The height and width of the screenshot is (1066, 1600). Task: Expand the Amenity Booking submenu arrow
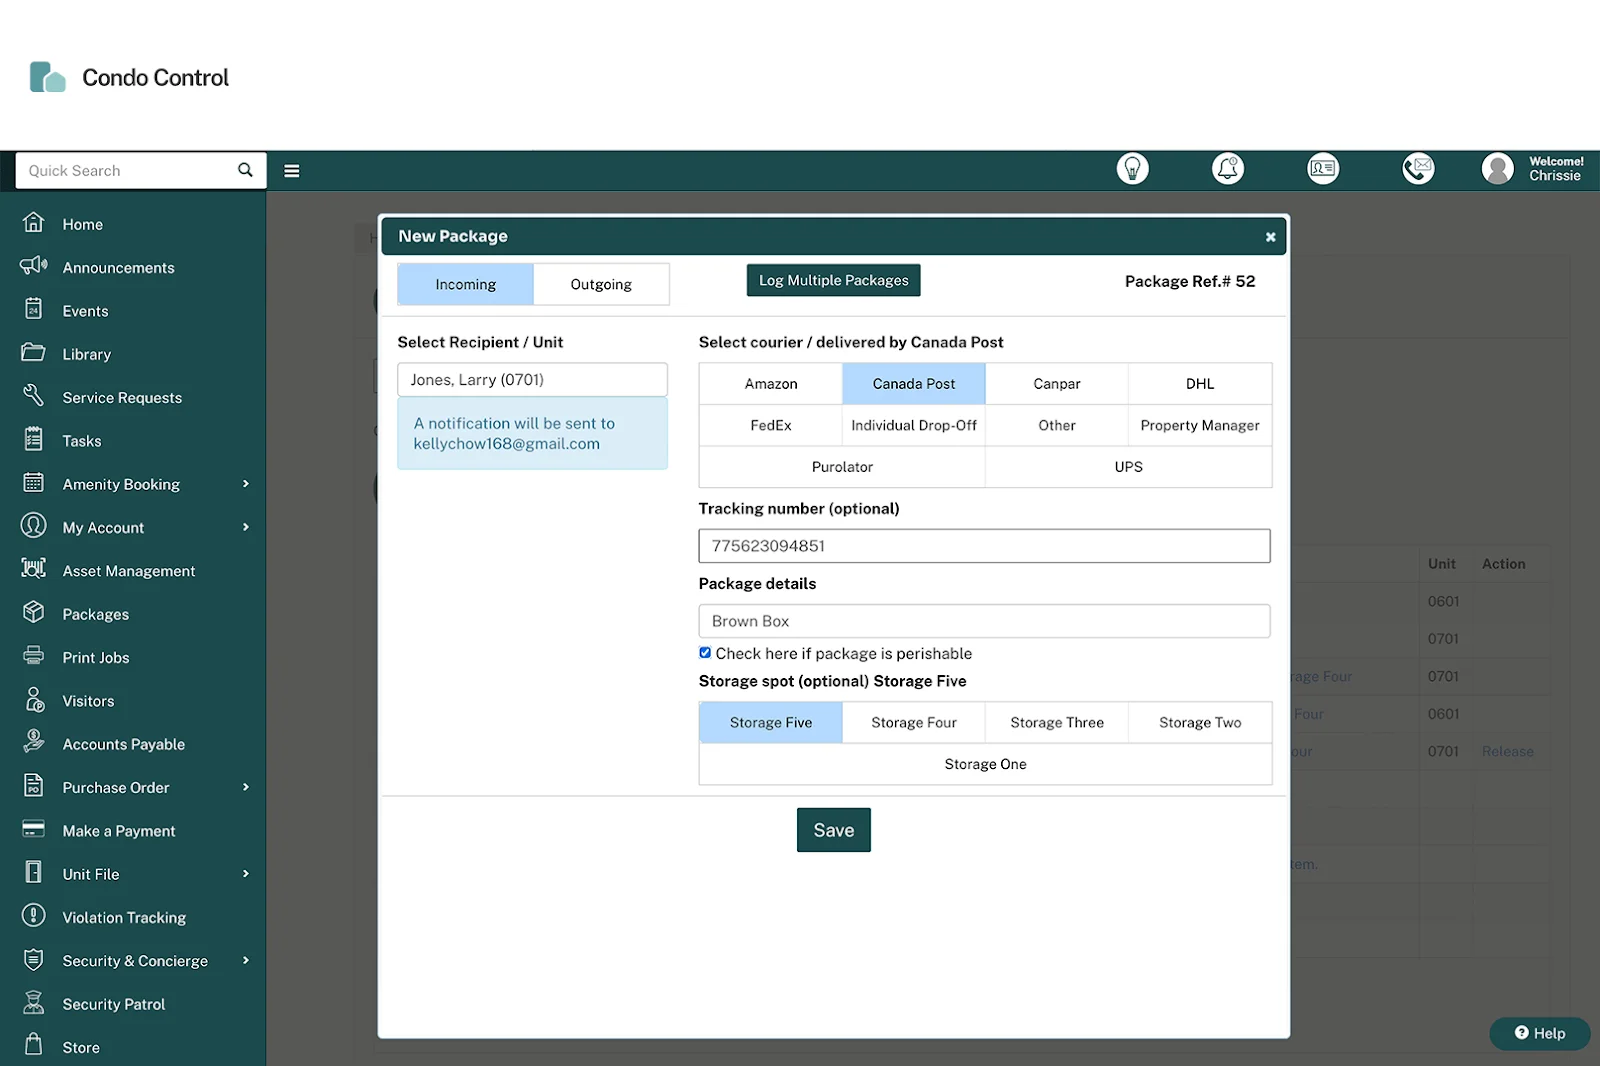246,484
